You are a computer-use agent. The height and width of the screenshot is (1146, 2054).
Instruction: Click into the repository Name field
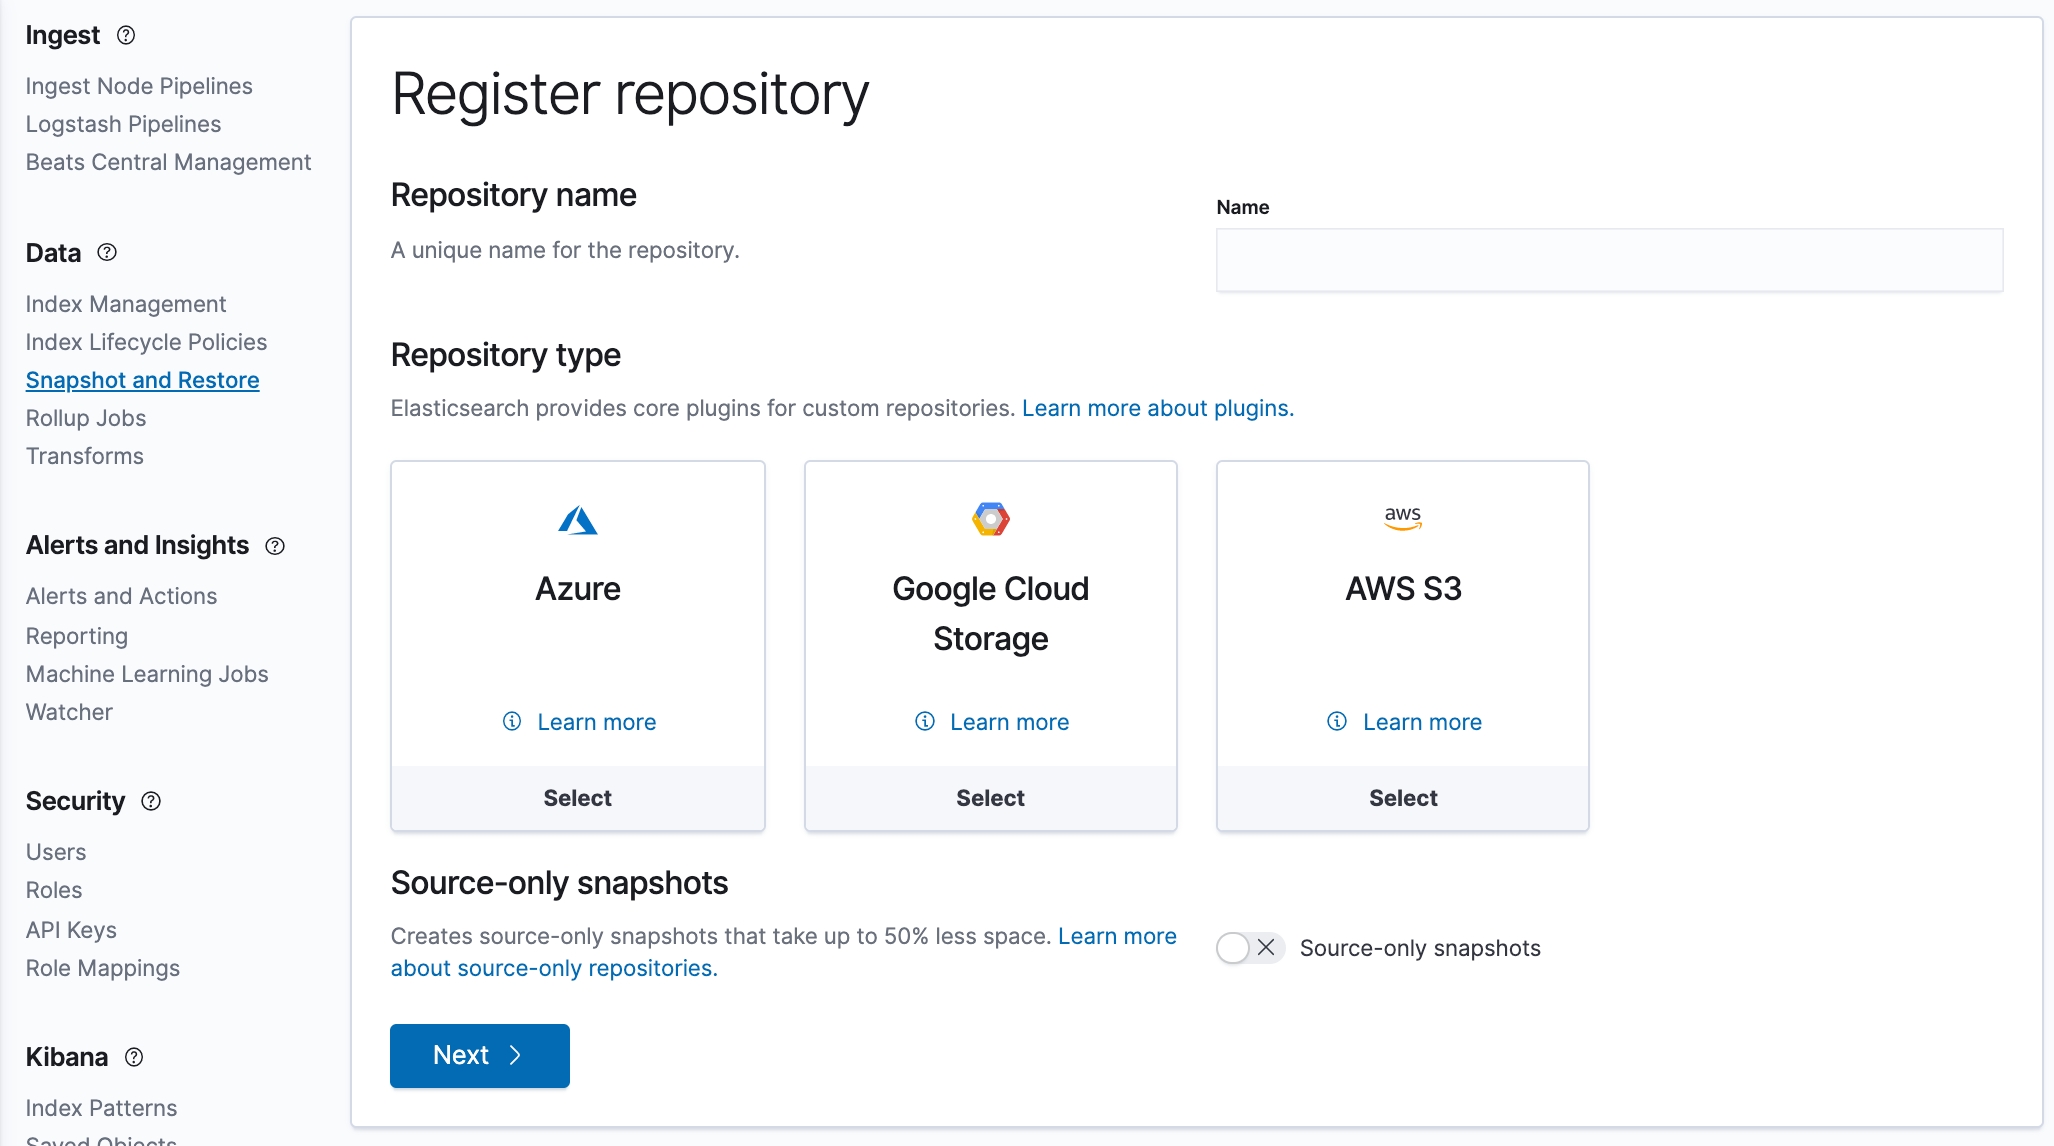[x=1608, y=260]
